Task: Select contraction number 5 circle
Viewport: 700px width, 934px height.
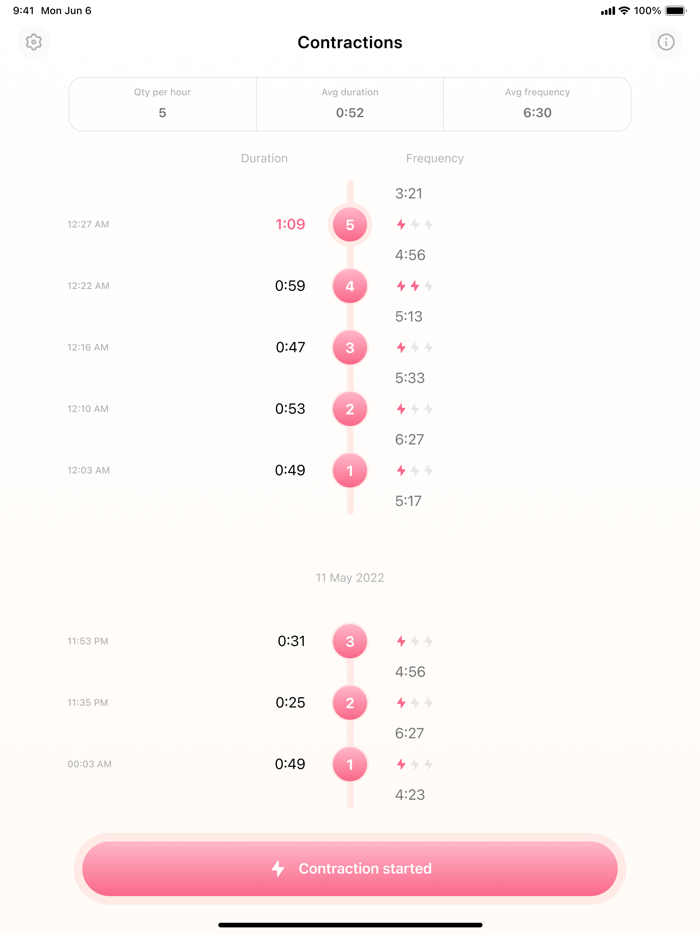Action: [x=349, y=225]
